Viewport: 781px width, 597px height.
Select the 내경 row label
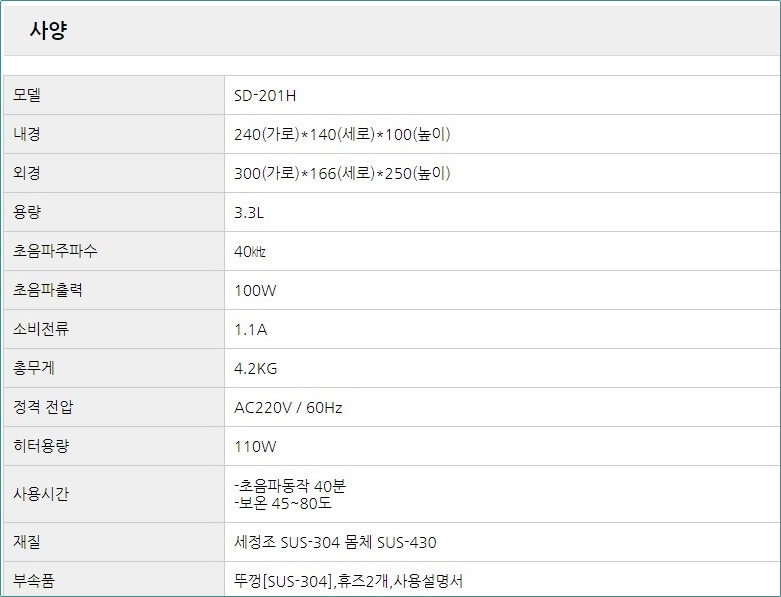coord(27,134)
